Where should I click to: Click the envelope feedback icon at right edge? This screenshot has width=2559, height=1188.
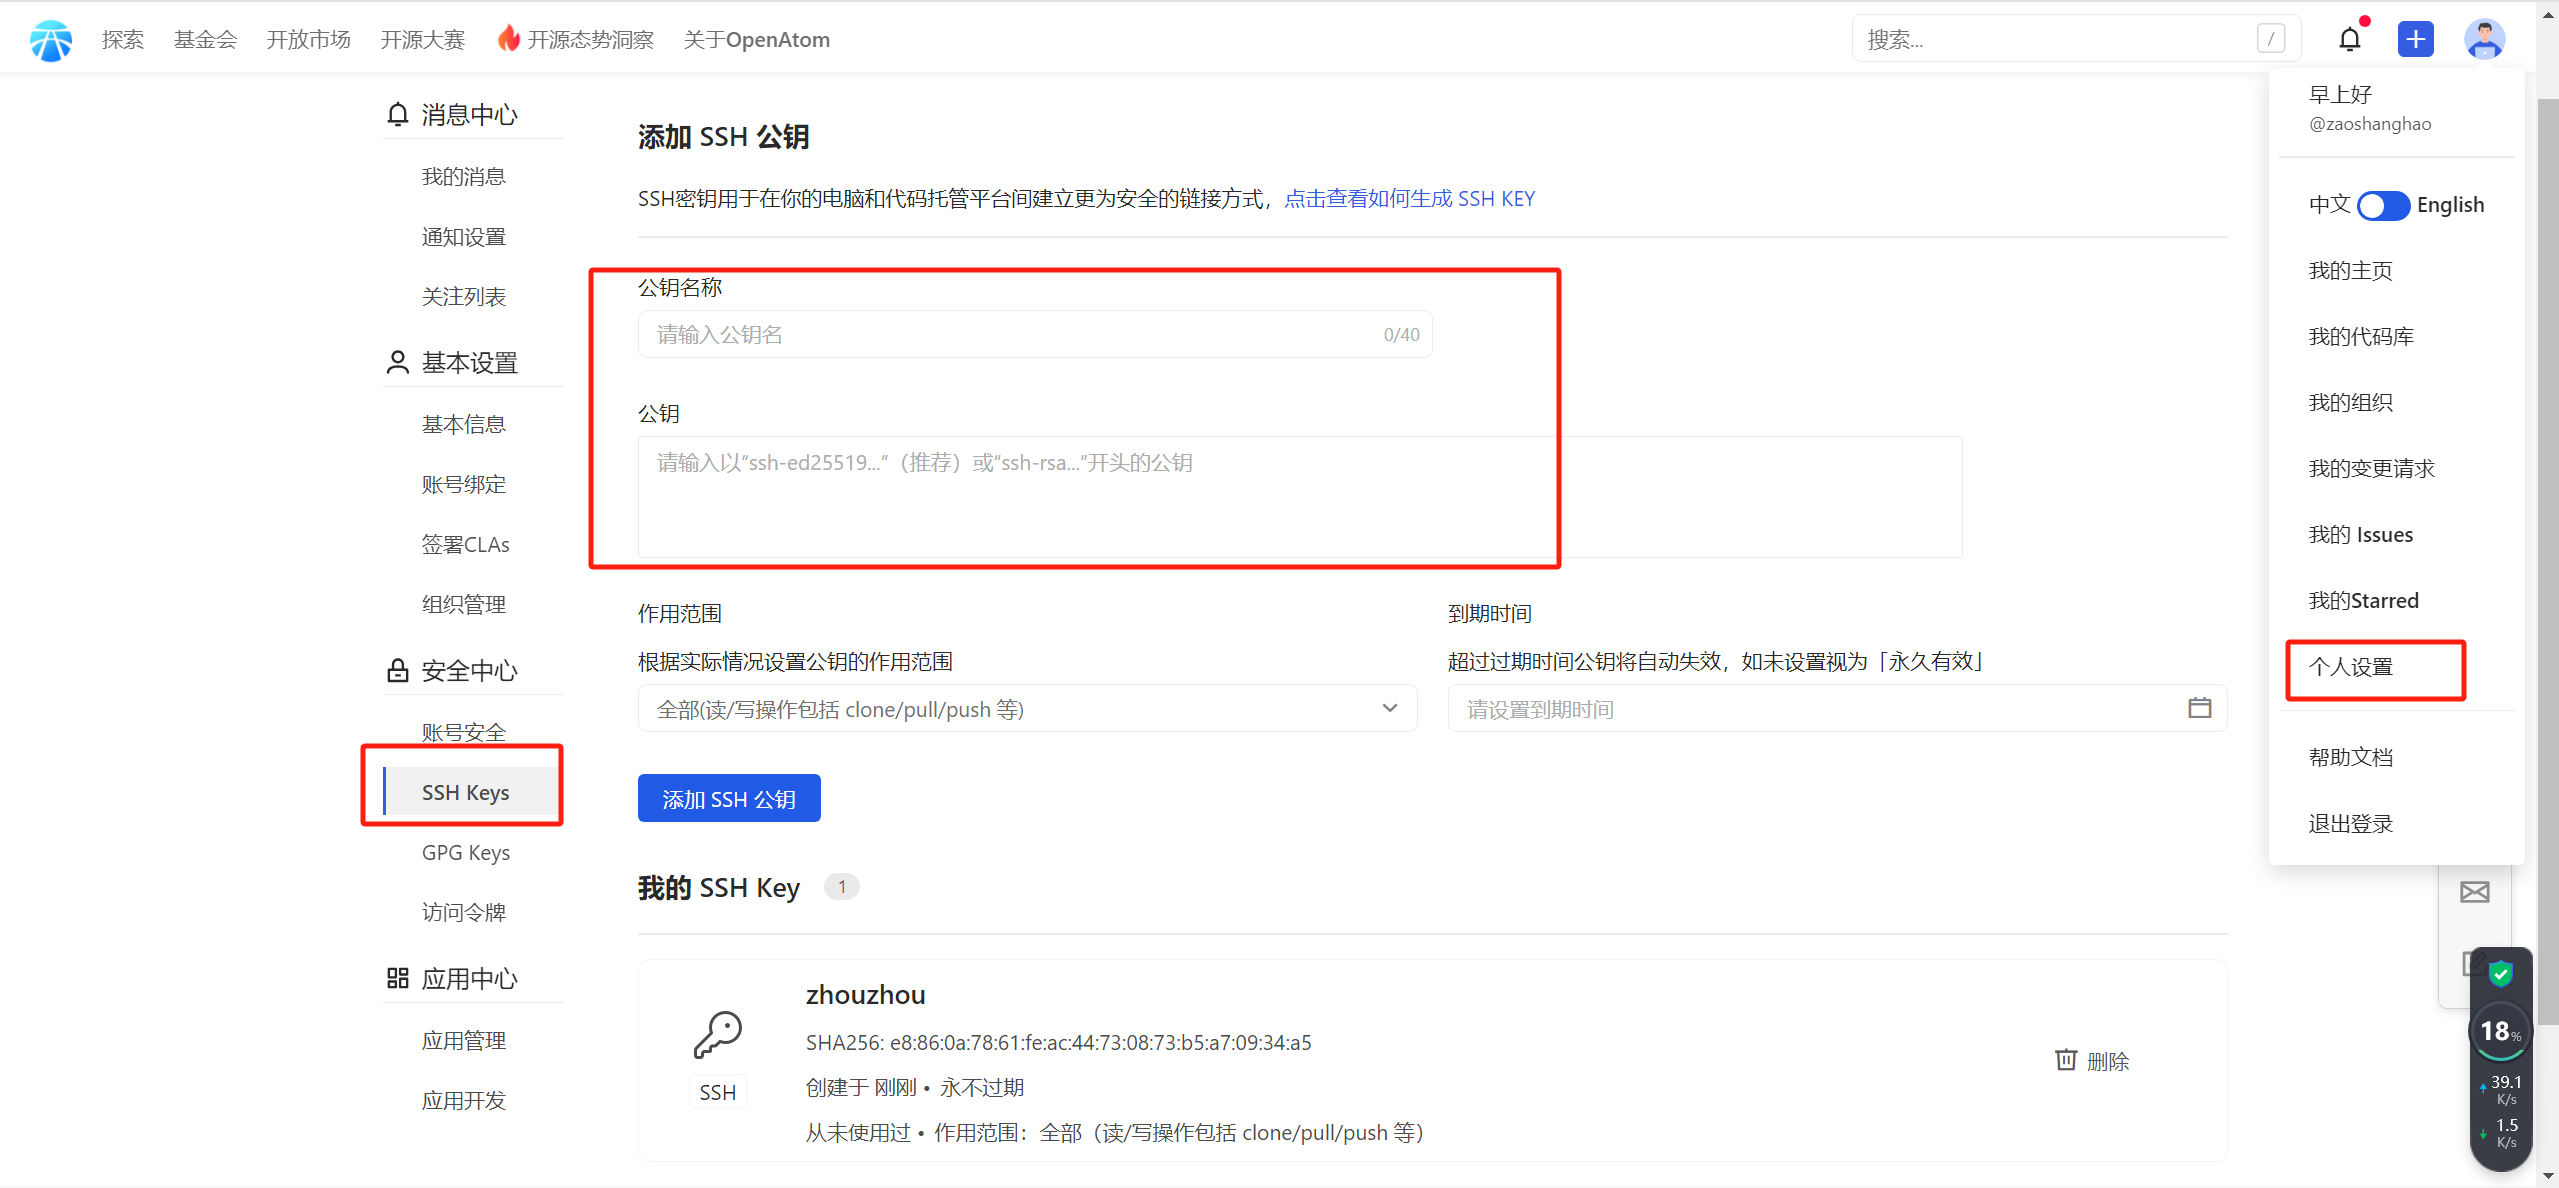click(2474, 892)
